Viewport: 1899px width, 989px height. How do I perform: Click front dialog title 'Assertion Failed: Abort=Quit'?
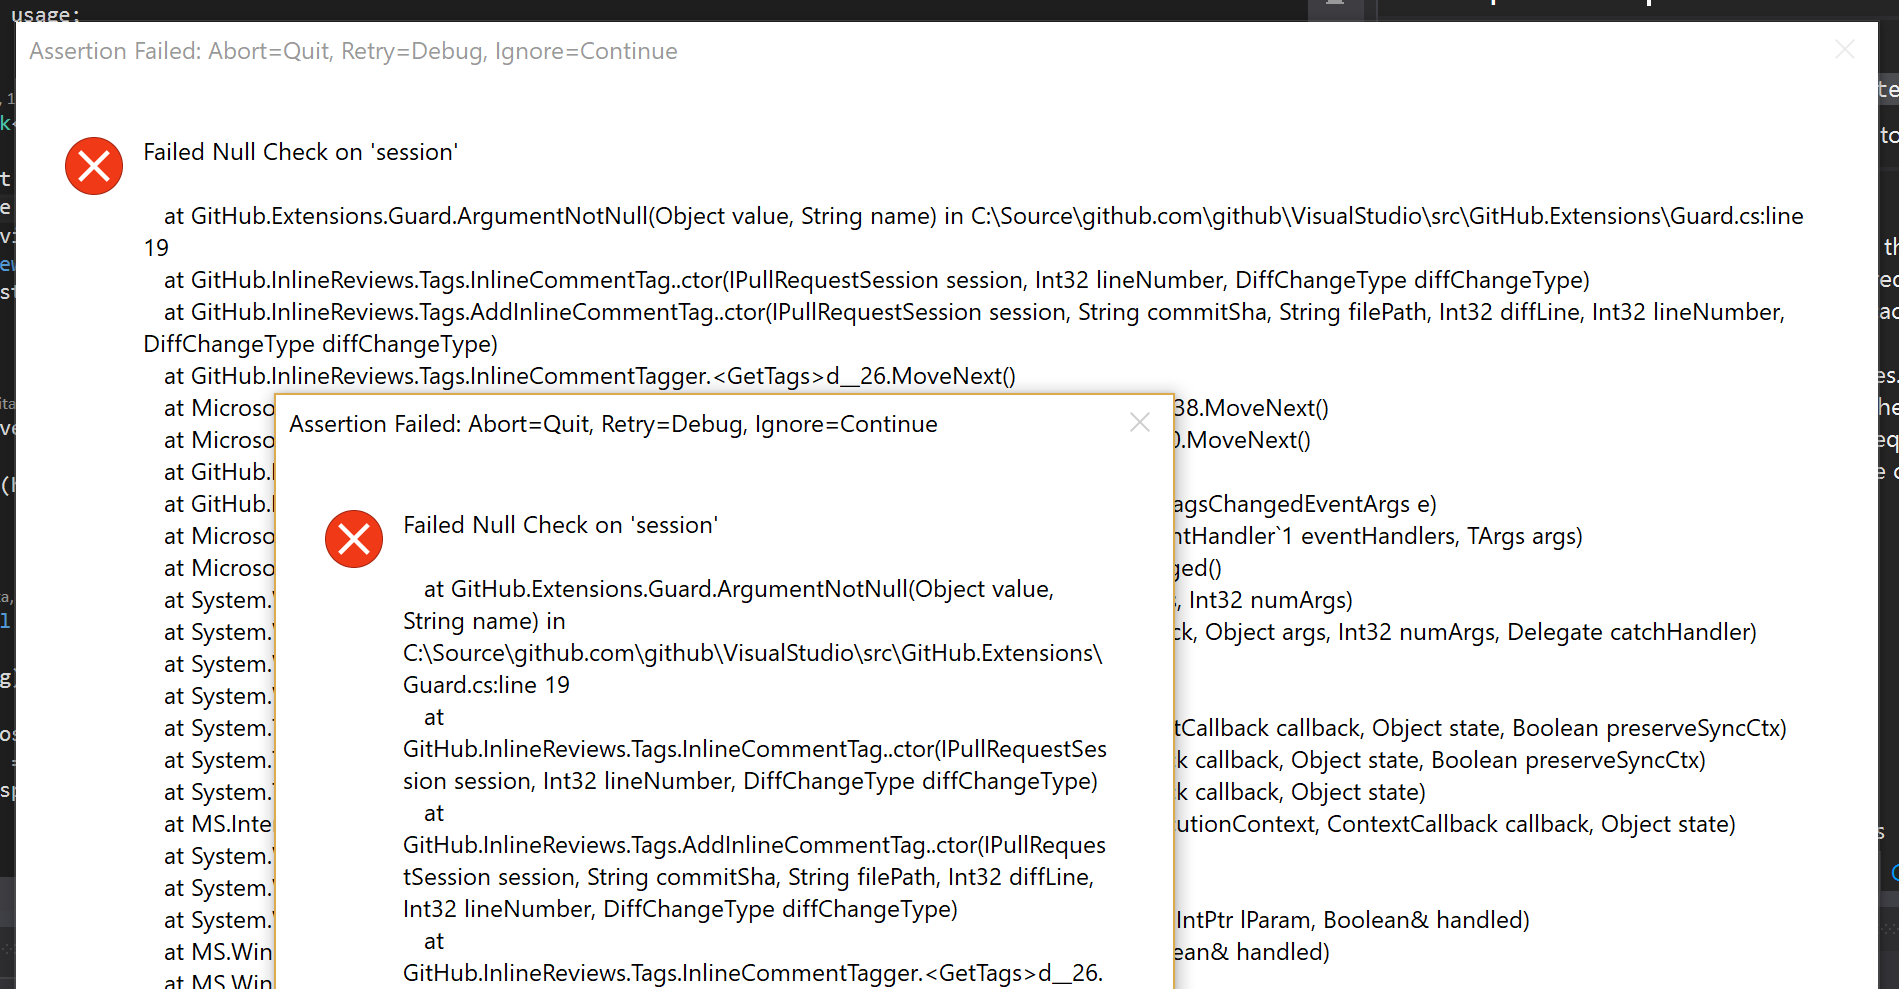pyautogui.click(x=440, y=424)
